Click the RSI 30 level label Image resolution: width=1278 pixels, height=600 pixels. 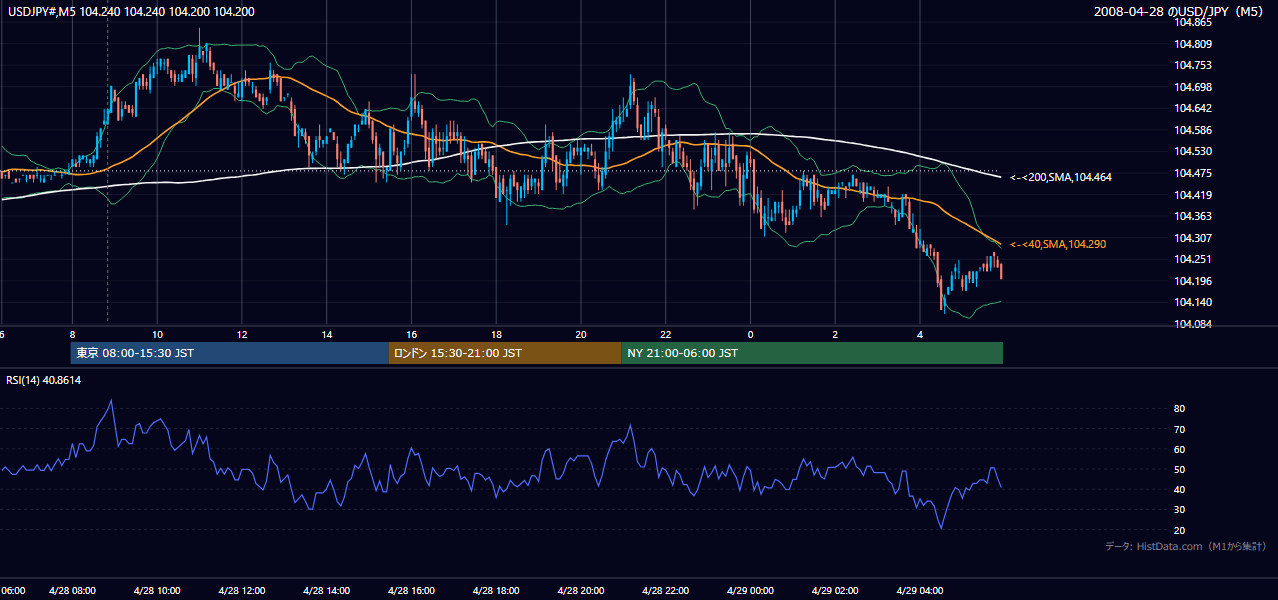click(x=1180, y=510)
